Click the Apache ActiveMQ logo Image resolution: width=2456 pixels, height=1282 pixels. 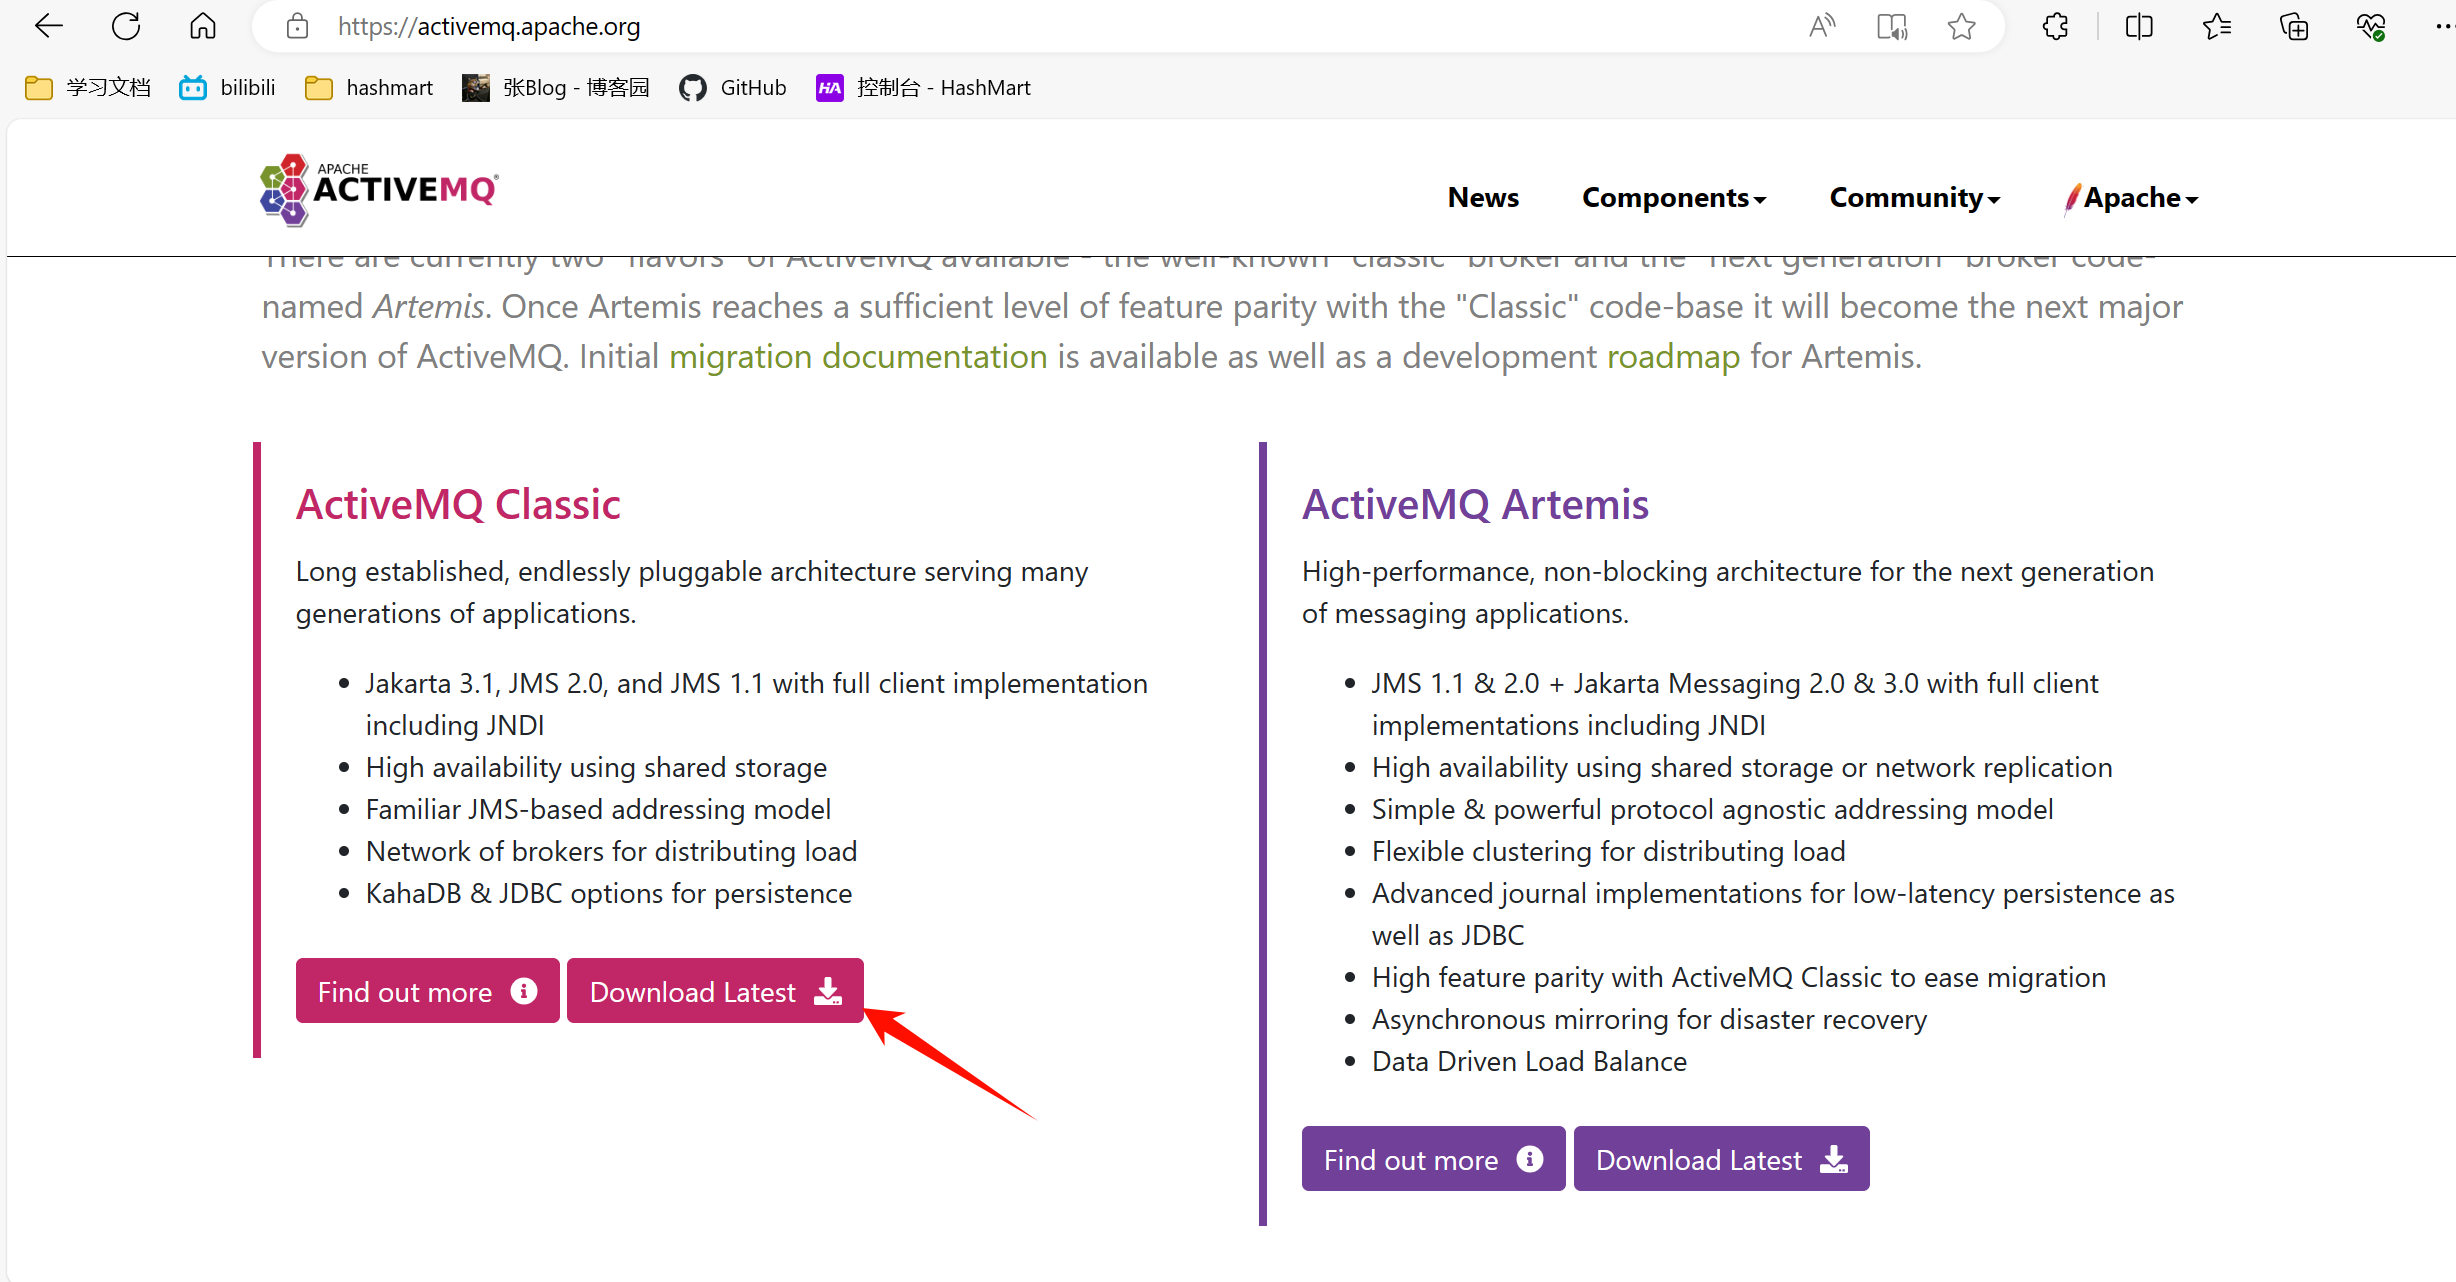pos(379,189)
